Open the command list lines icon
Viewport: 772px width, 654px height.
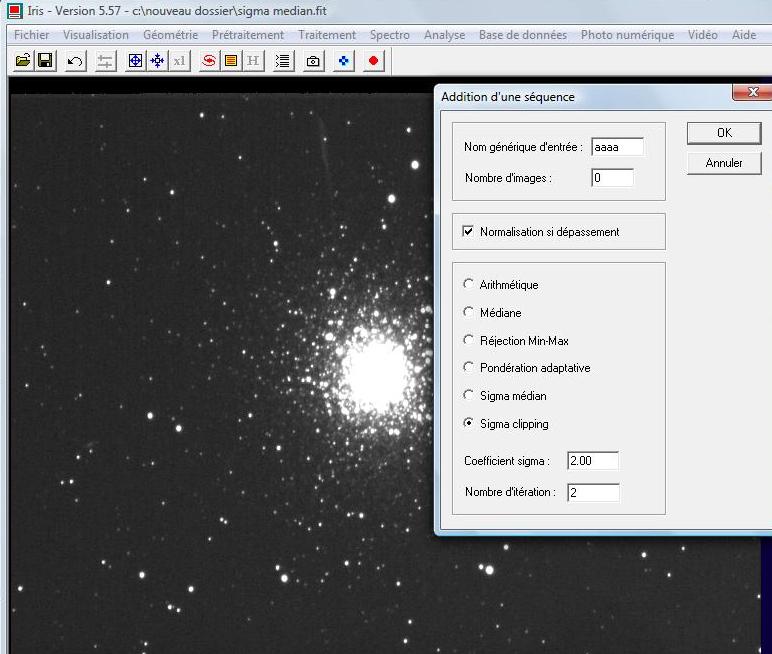click(x=283, y=61)
